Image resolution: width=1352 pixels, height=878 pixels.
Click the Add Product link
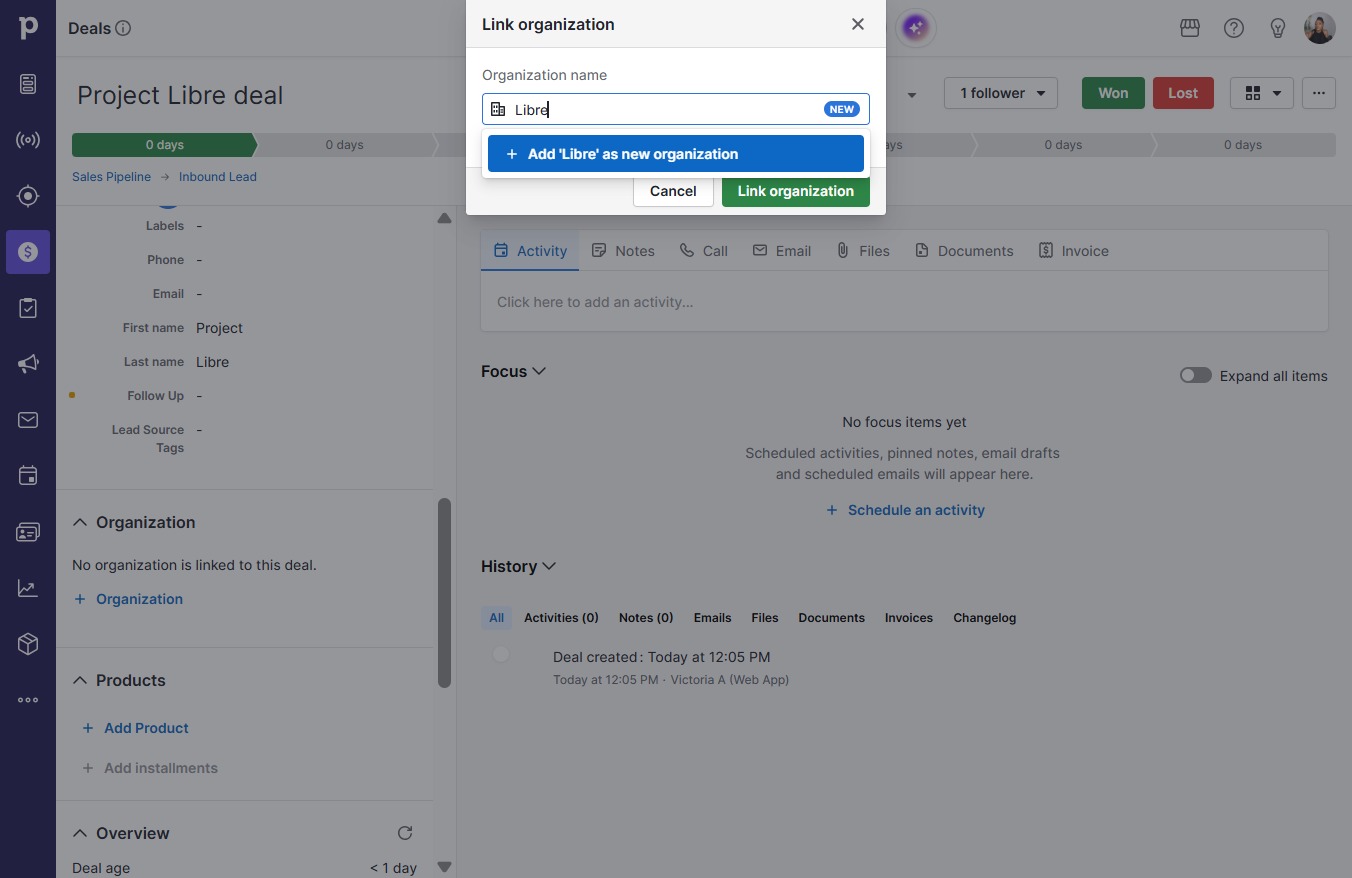[x=136, y=728]
